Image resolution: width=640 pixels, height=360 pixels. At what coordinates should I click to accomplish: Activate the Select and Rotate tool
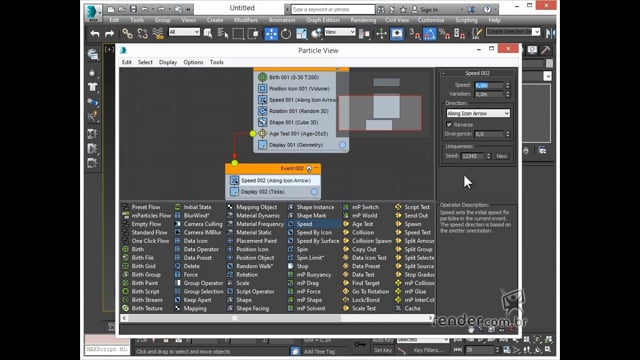[x=286, y=33]
